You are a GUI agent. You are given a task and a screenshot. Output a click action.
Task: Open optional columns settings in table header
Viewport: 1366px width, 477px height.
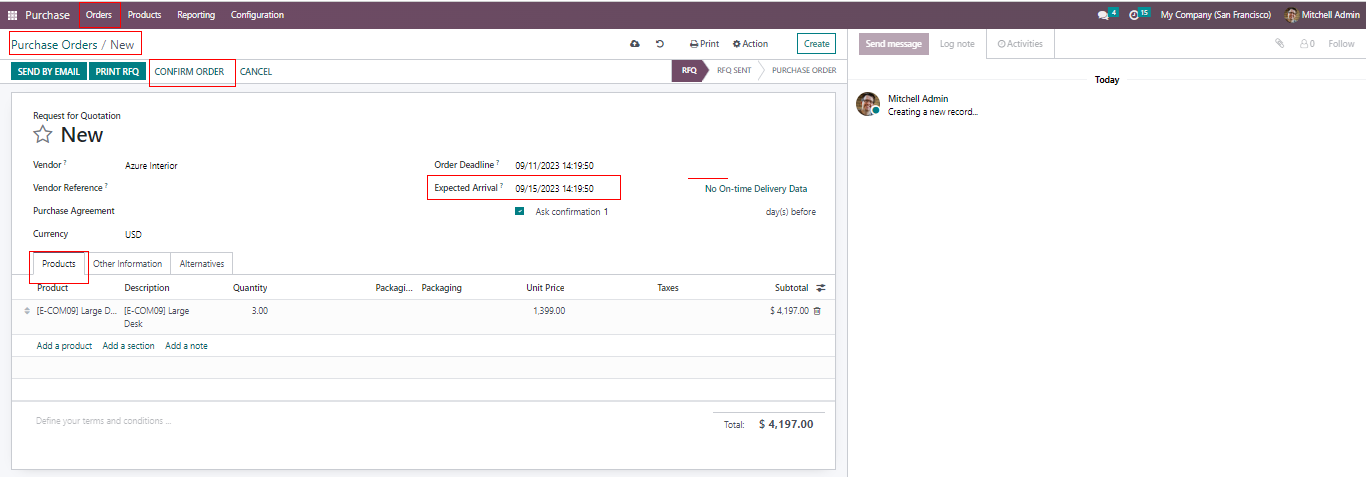pos(821,288)
